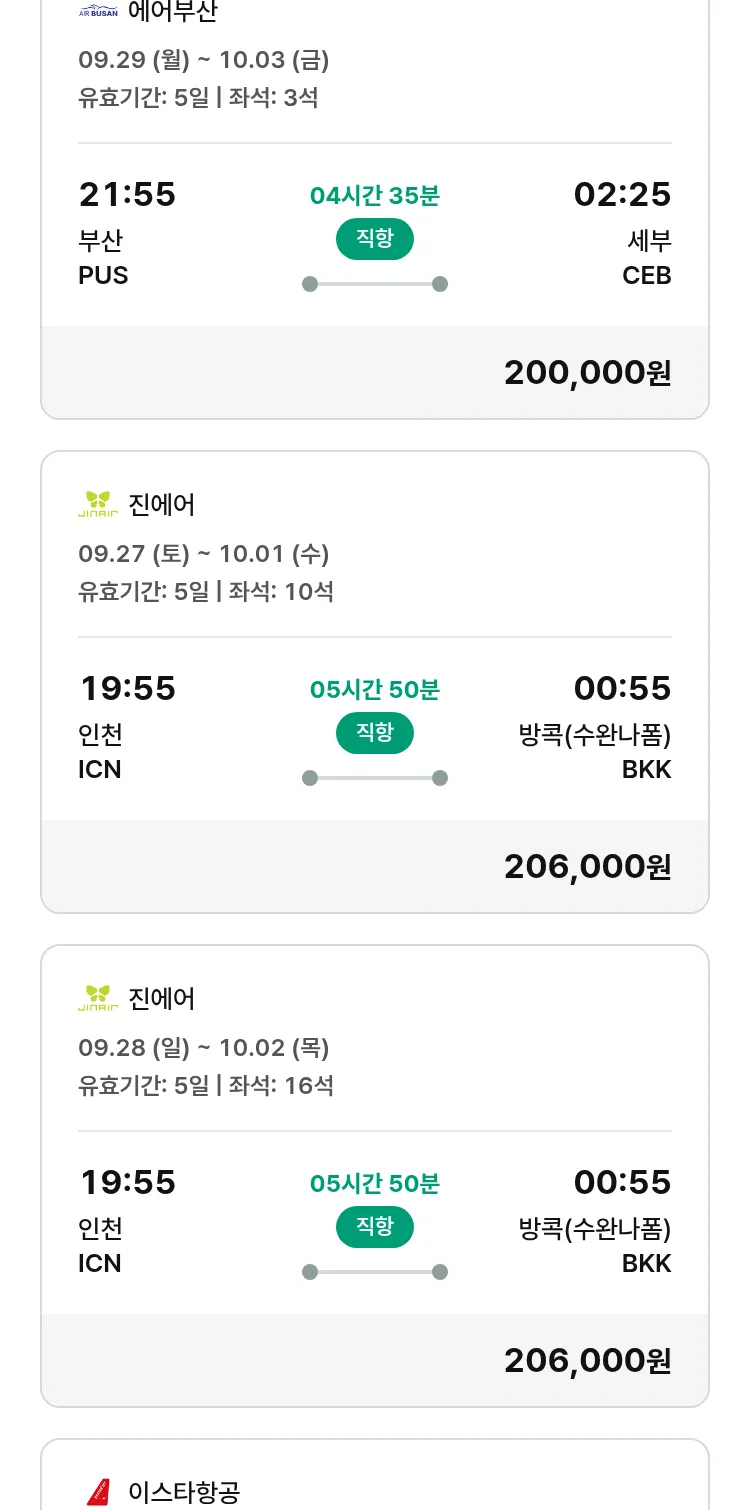Screen dimensions: 750x1510
Task: Tap the 직항 badge on the 09.28 Bangkok flight
Action: (375, 1227)
